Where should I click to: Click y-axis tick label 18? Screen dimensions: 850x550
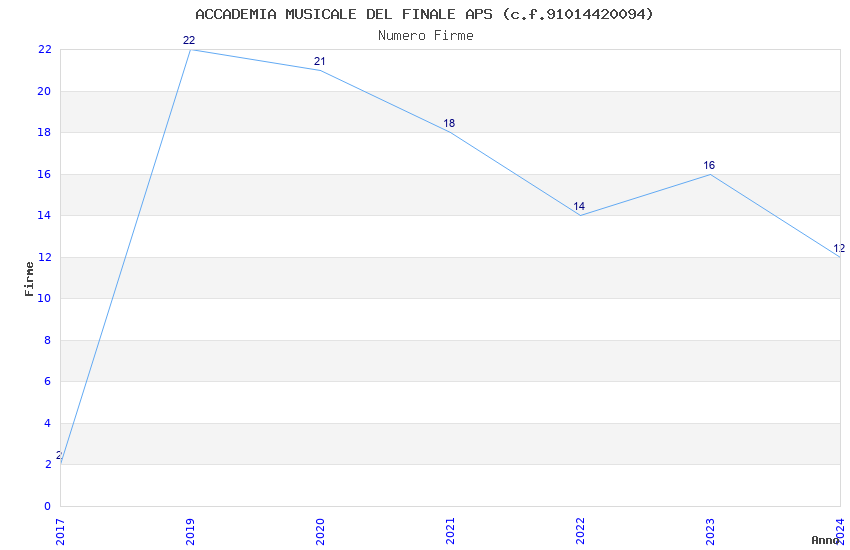pyautogui.click(x=44, y=132)
